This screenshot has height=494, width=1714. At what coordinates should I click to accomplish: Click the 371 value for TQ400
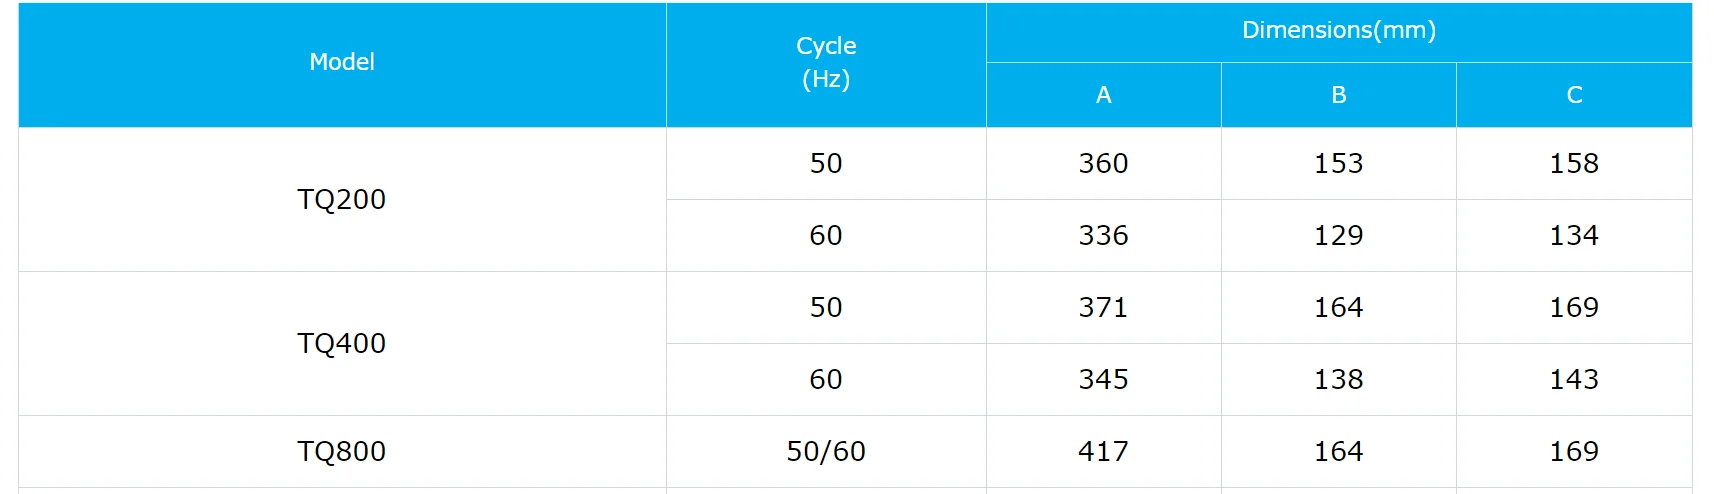coord(1103,307)
